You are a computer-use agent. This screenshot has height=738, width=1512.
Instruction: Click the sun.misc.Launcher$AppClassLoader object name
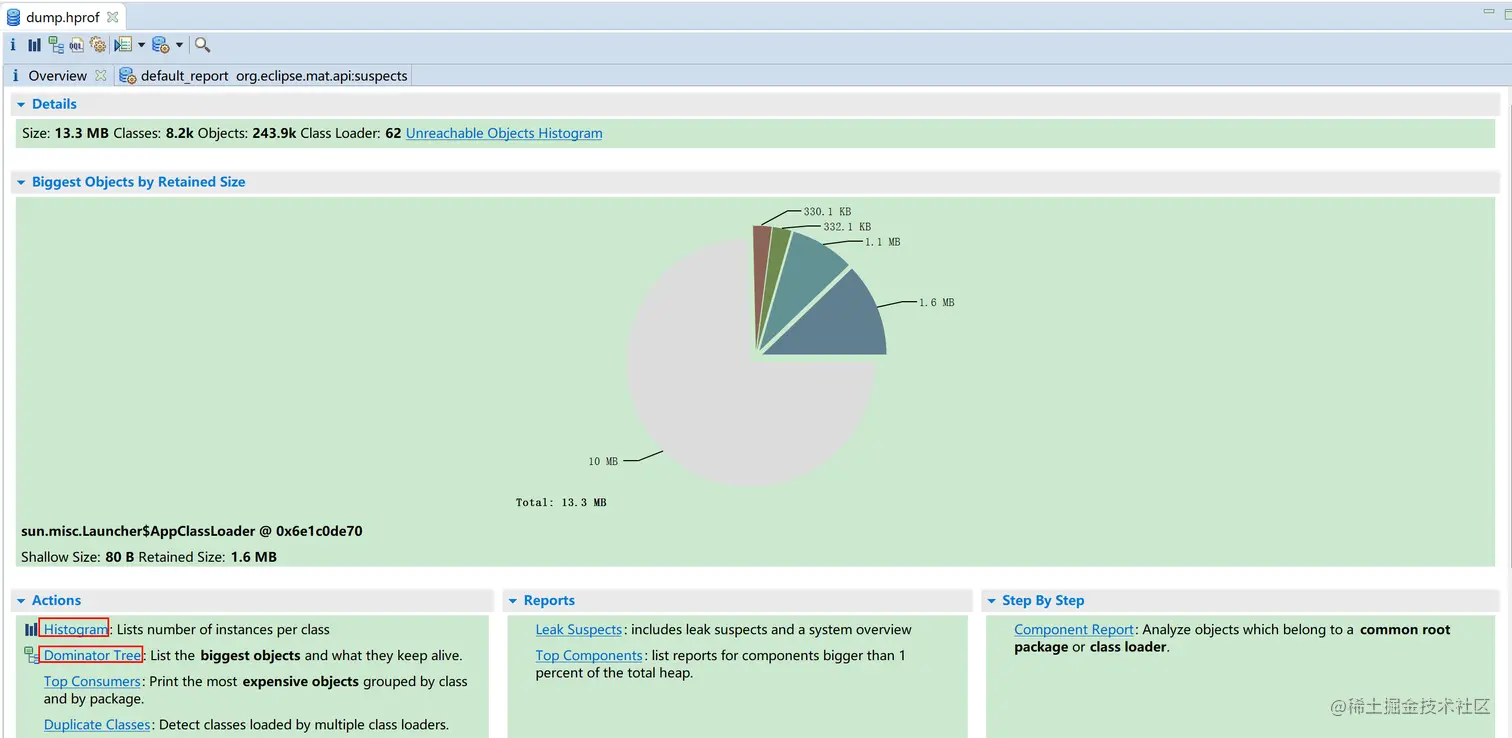[x=192, y=531]
